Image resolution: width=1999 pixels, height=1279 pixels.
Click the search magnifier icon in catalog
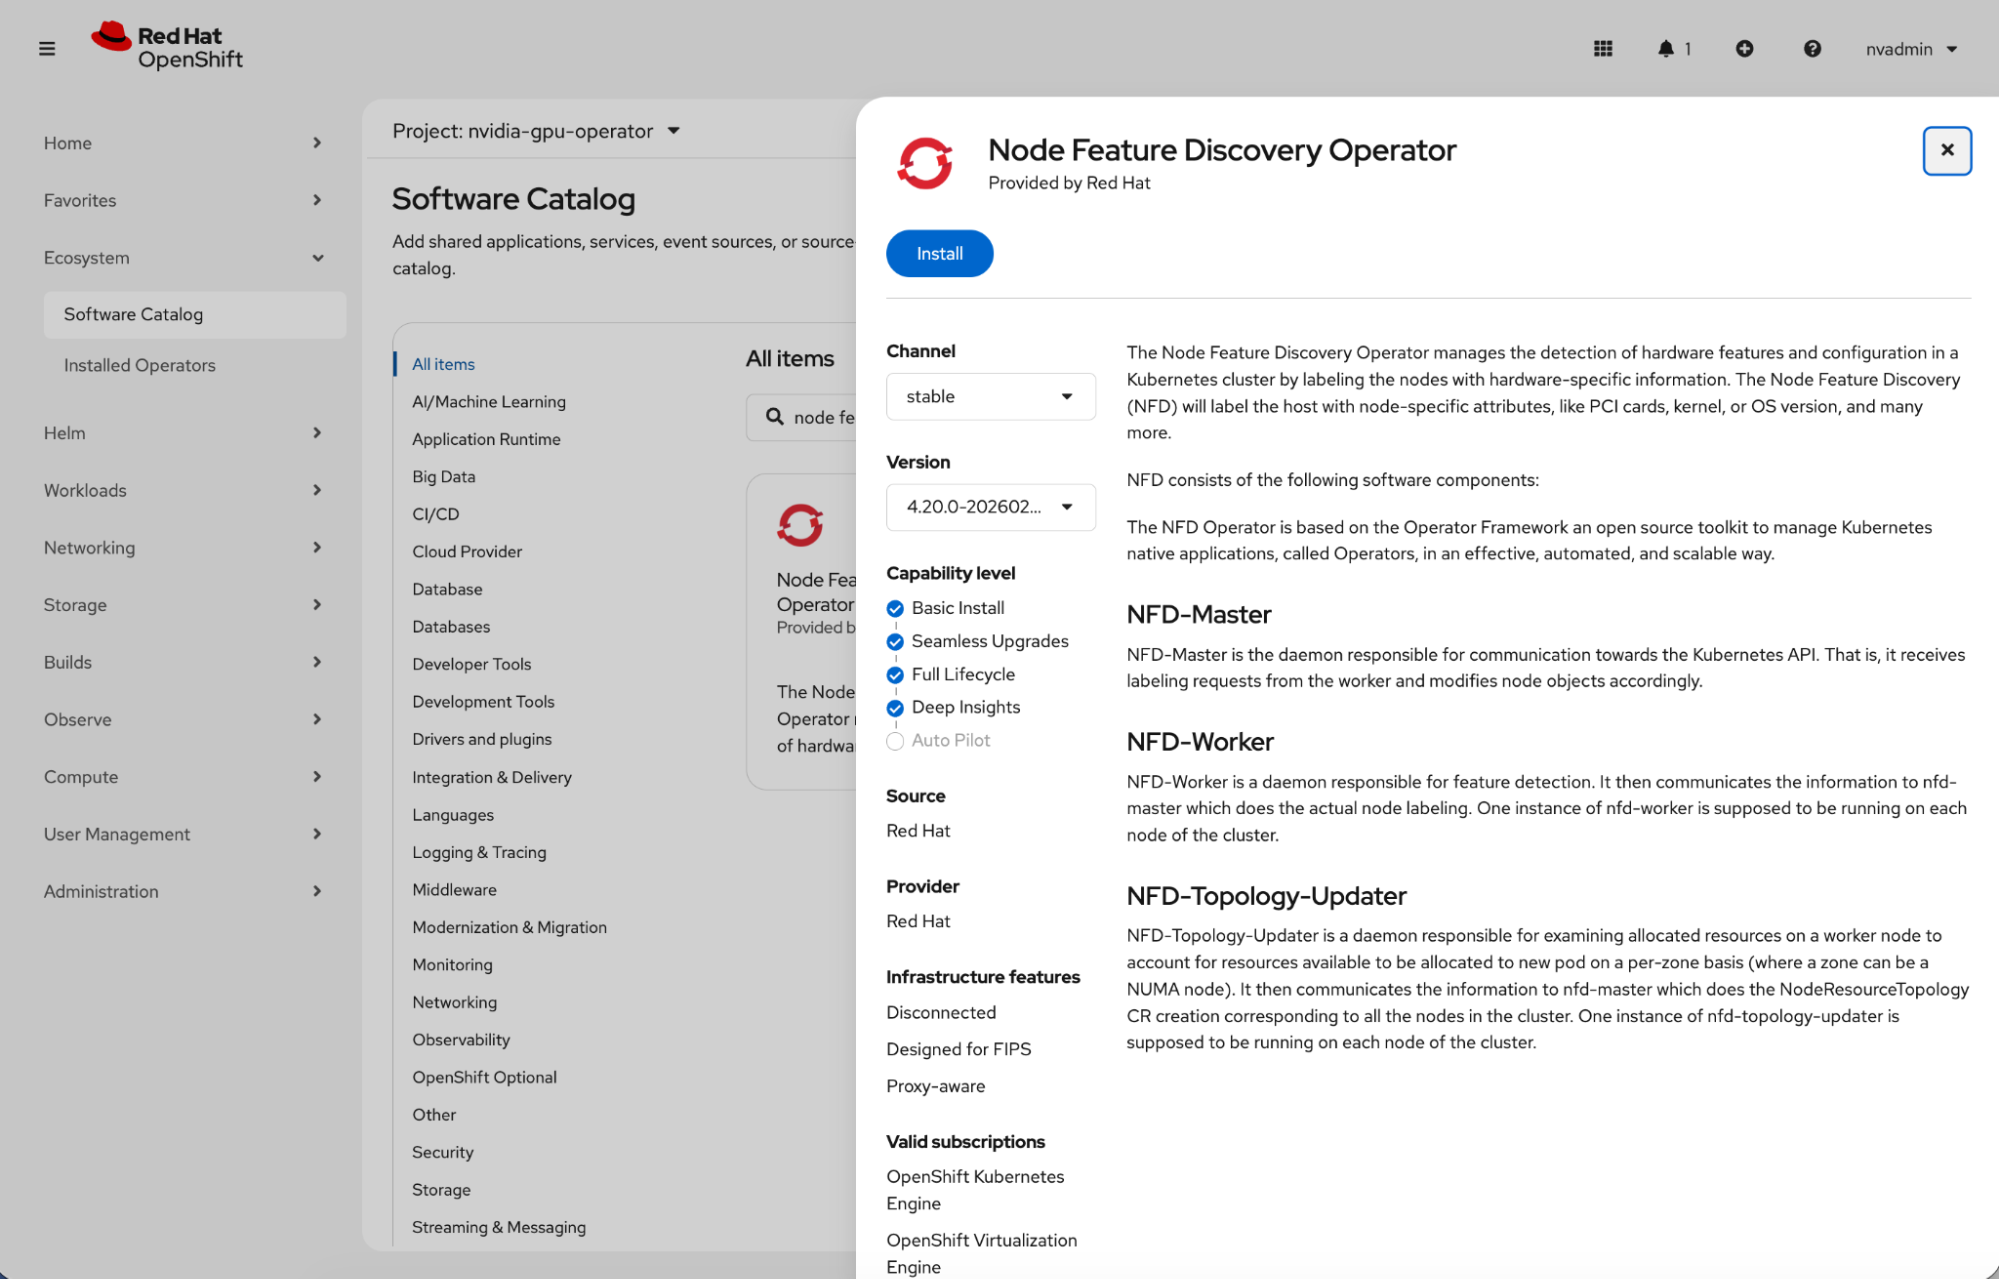(774, 416)
